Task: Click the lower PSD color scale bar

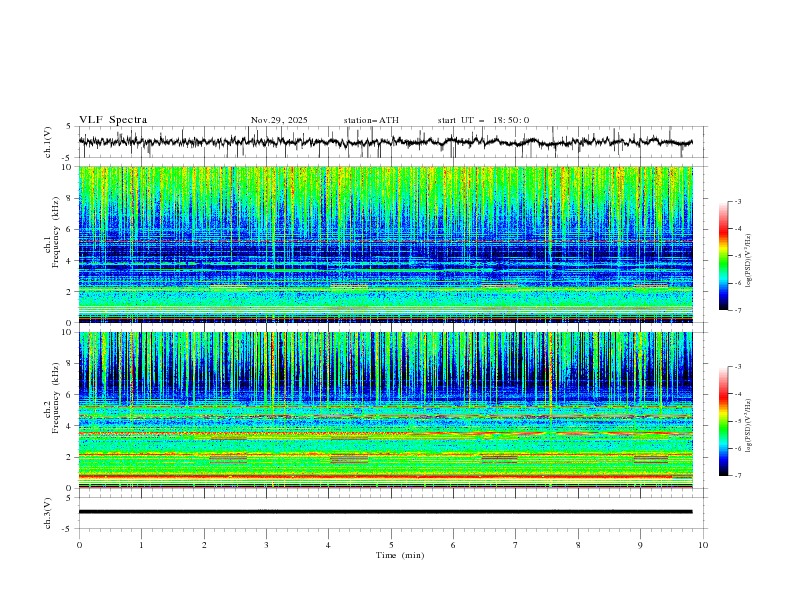Action: tap(723, 421)
